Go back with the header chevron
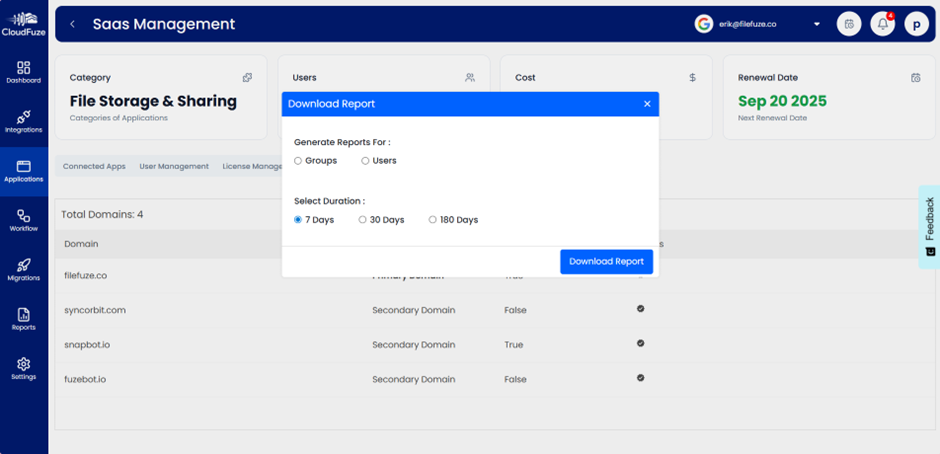 tap(72, 24)
